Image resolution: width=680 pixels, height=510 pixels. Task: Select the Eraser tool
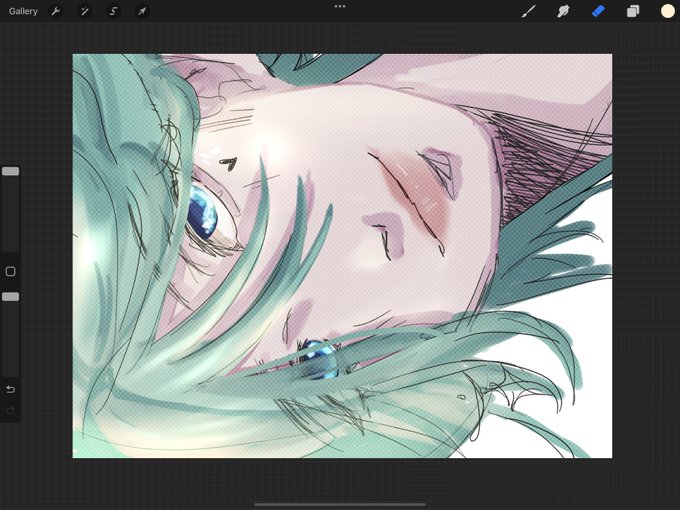(598, 11)
